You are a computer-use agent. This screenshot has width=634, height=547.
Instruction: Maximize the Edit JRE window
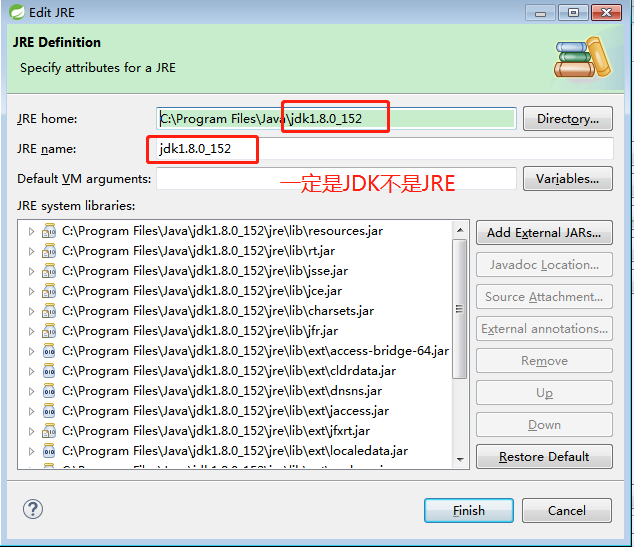coord(573,13)
